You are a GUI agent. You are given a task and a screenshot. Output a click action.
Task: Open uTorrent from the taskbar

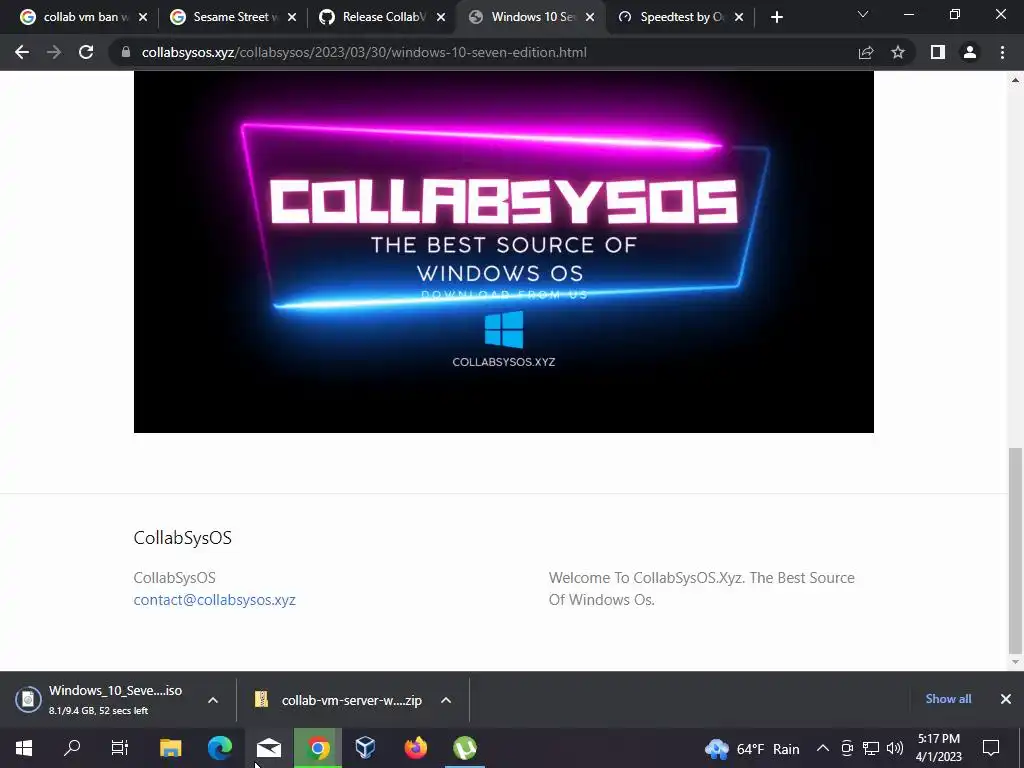464,748
